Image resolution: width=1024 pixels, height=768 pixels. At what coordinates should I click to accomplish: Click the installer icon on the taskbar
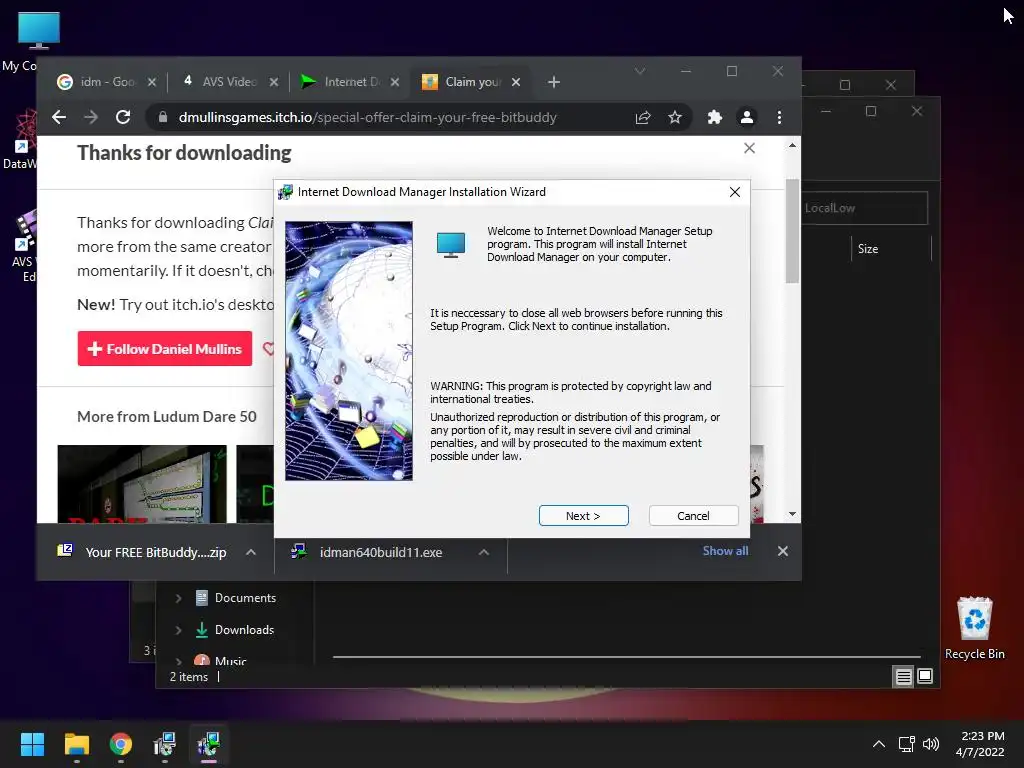165,744
